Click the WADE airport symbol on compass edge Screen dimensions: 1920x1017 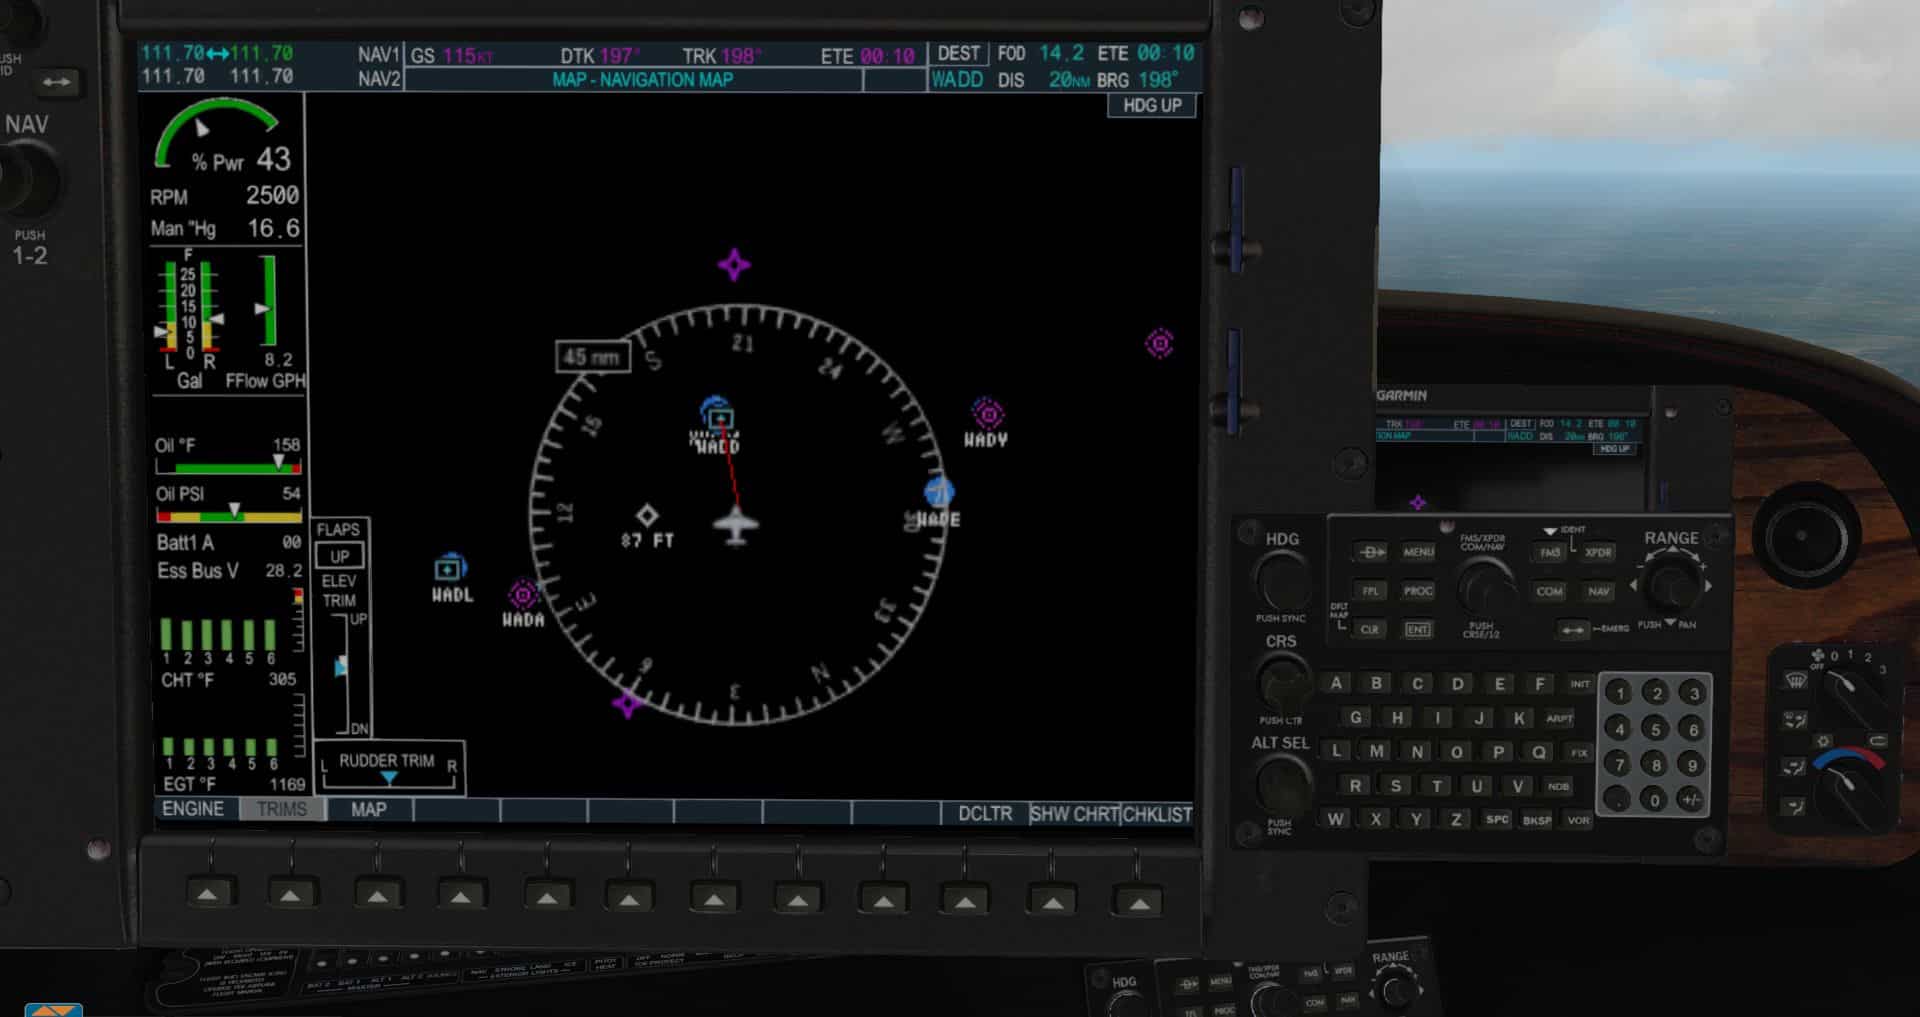(x=938, y=492)
